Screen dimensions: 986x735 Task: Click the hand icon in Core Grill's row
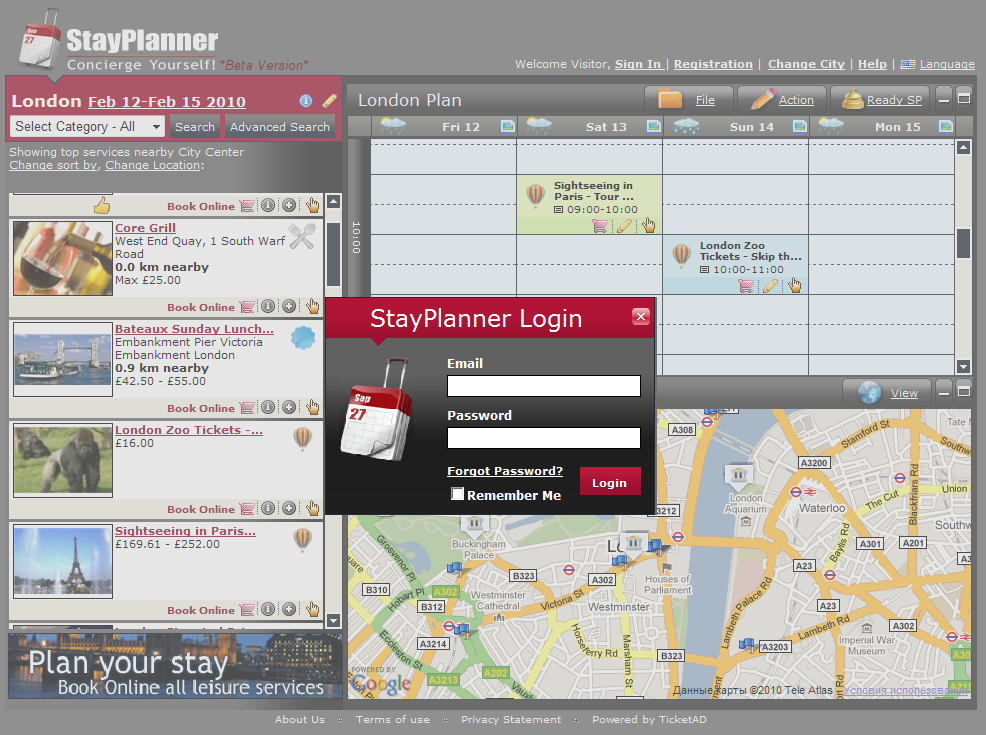313,306
